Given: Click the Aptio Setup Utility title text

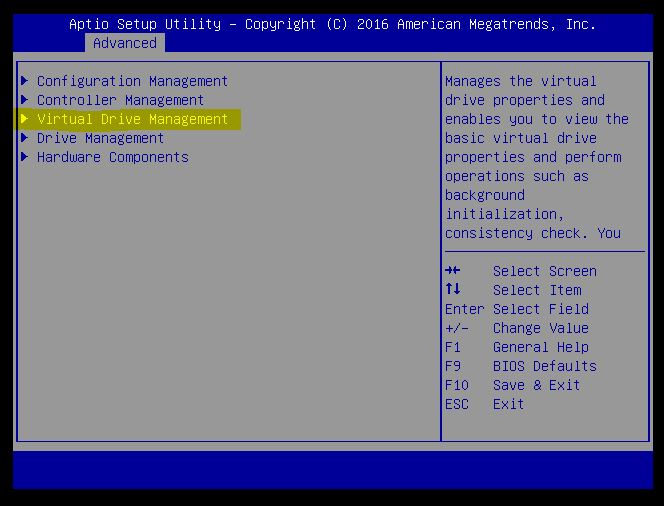Looking at the screenshot, I should click(x=332, y=24).
